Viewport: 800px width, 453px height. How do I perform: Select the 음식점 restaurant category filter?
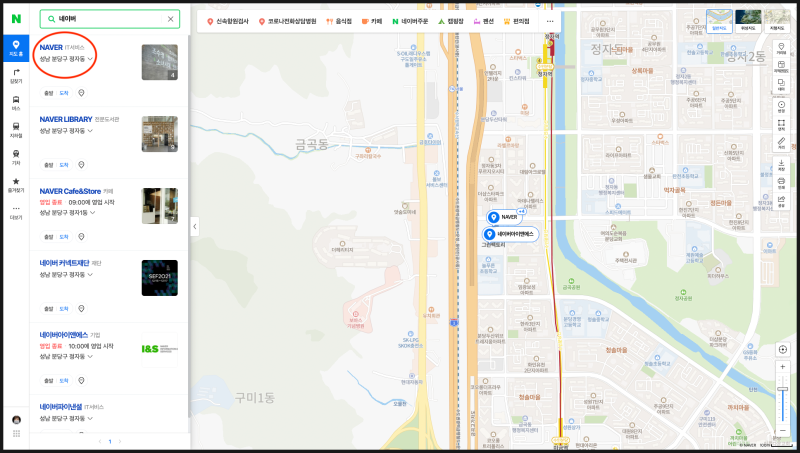(x=339, y=21)
